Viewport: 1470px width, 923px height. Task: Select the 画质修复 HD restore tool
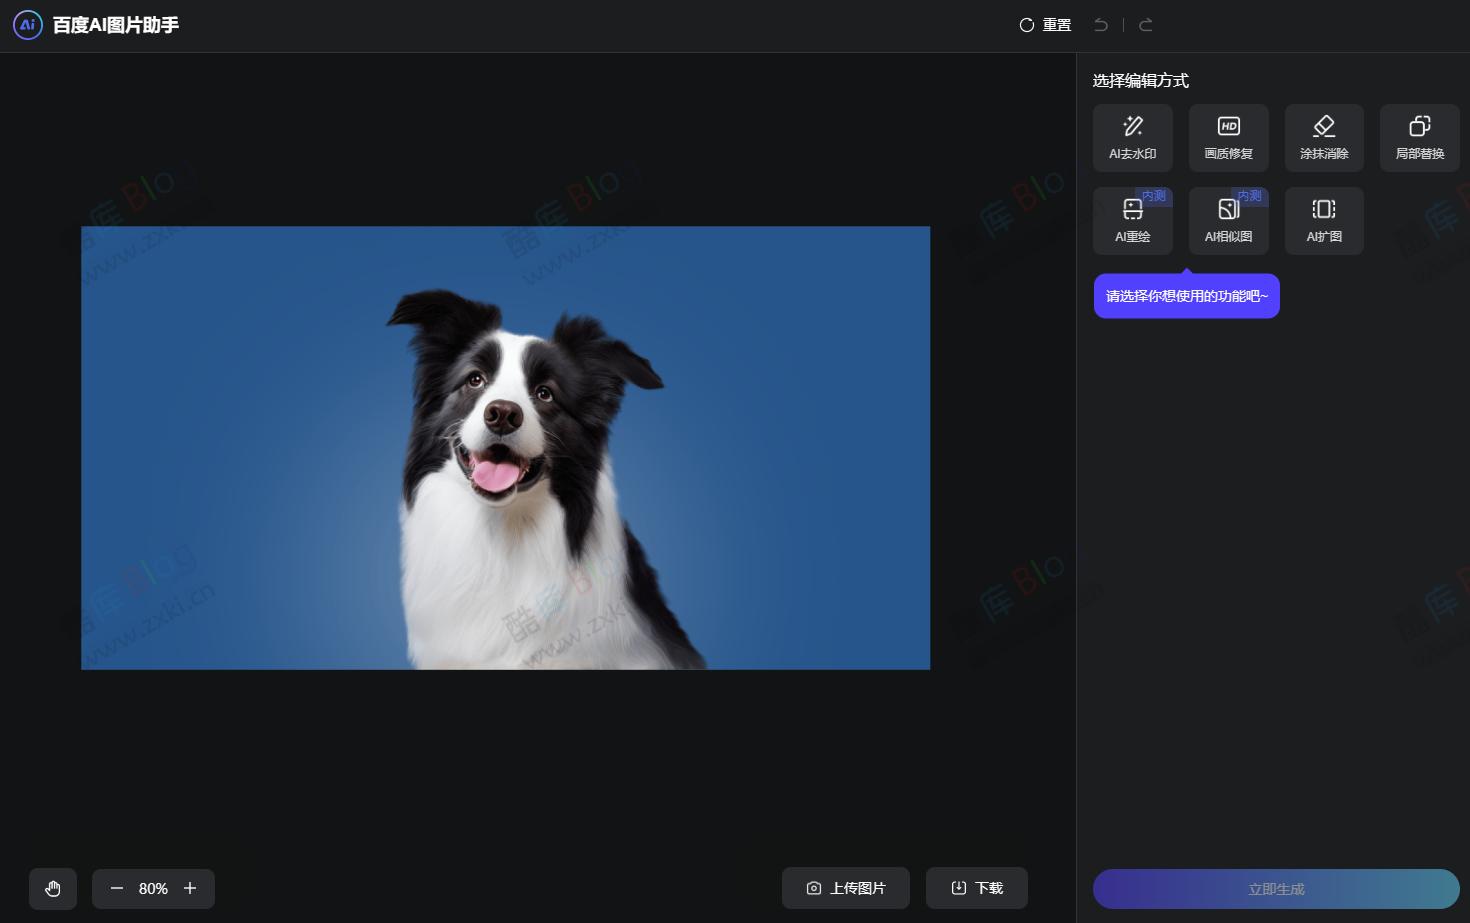[x=1228, y=138]
